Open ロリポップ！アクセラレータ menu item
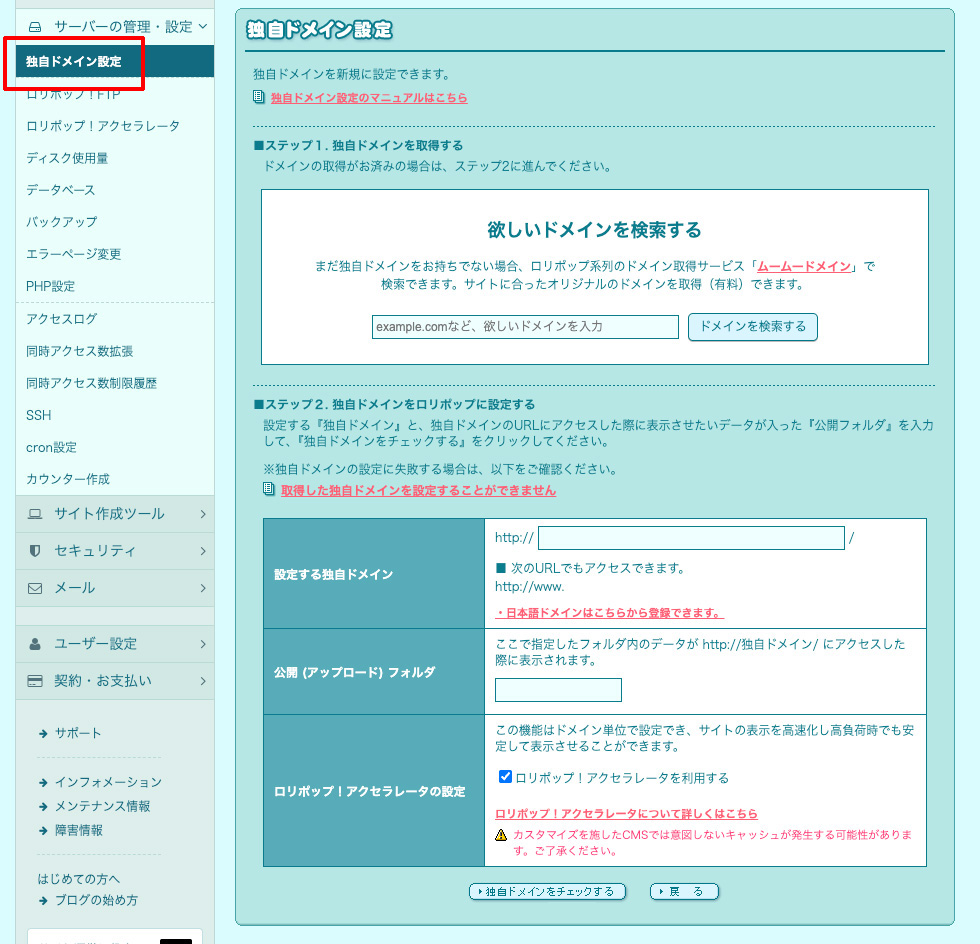Screen dimensions: 980x944 [x=103, y=126]
